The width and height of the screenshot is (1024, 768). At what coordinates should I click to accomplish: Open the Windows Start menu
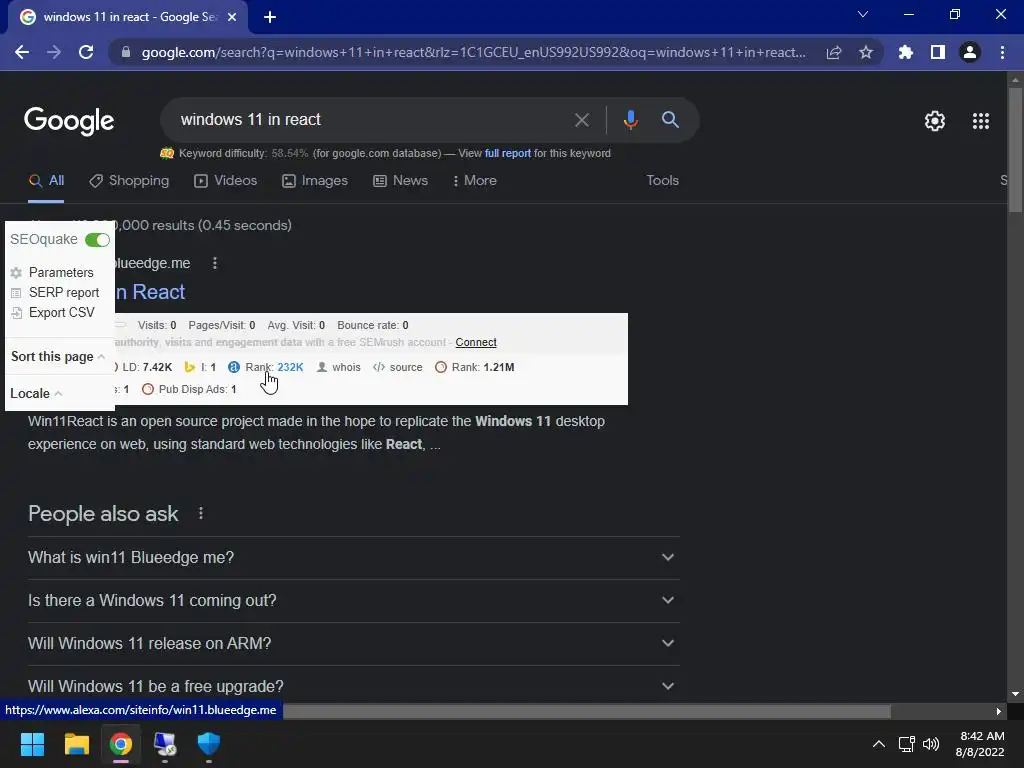tap(32, 744)
